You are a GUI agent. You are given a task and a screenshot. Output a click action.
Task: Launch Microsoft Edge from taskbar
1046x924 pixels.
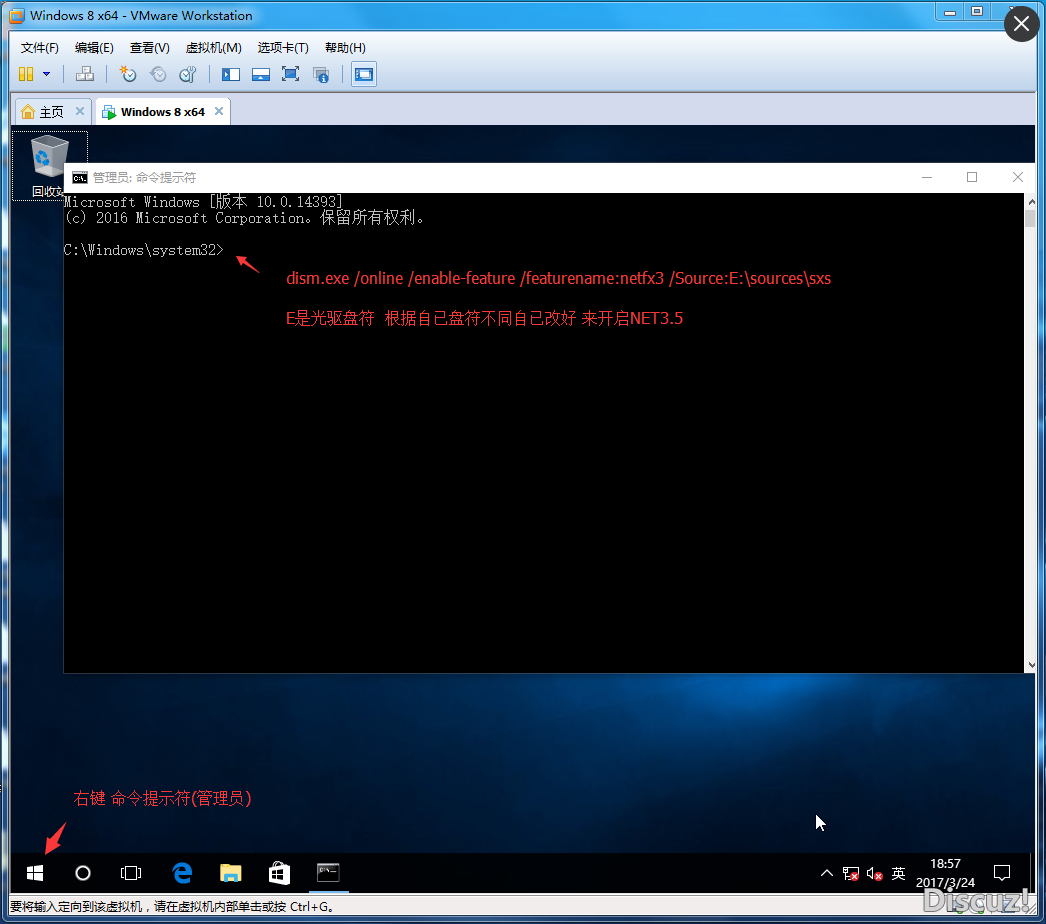coord(182,873)
